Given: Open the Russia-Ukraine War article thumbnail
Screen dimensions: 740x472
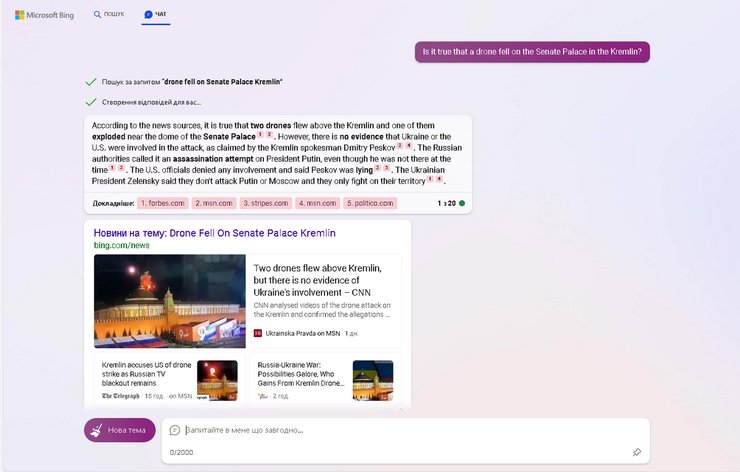Looking at the screenshot, I should click(373, 380).
